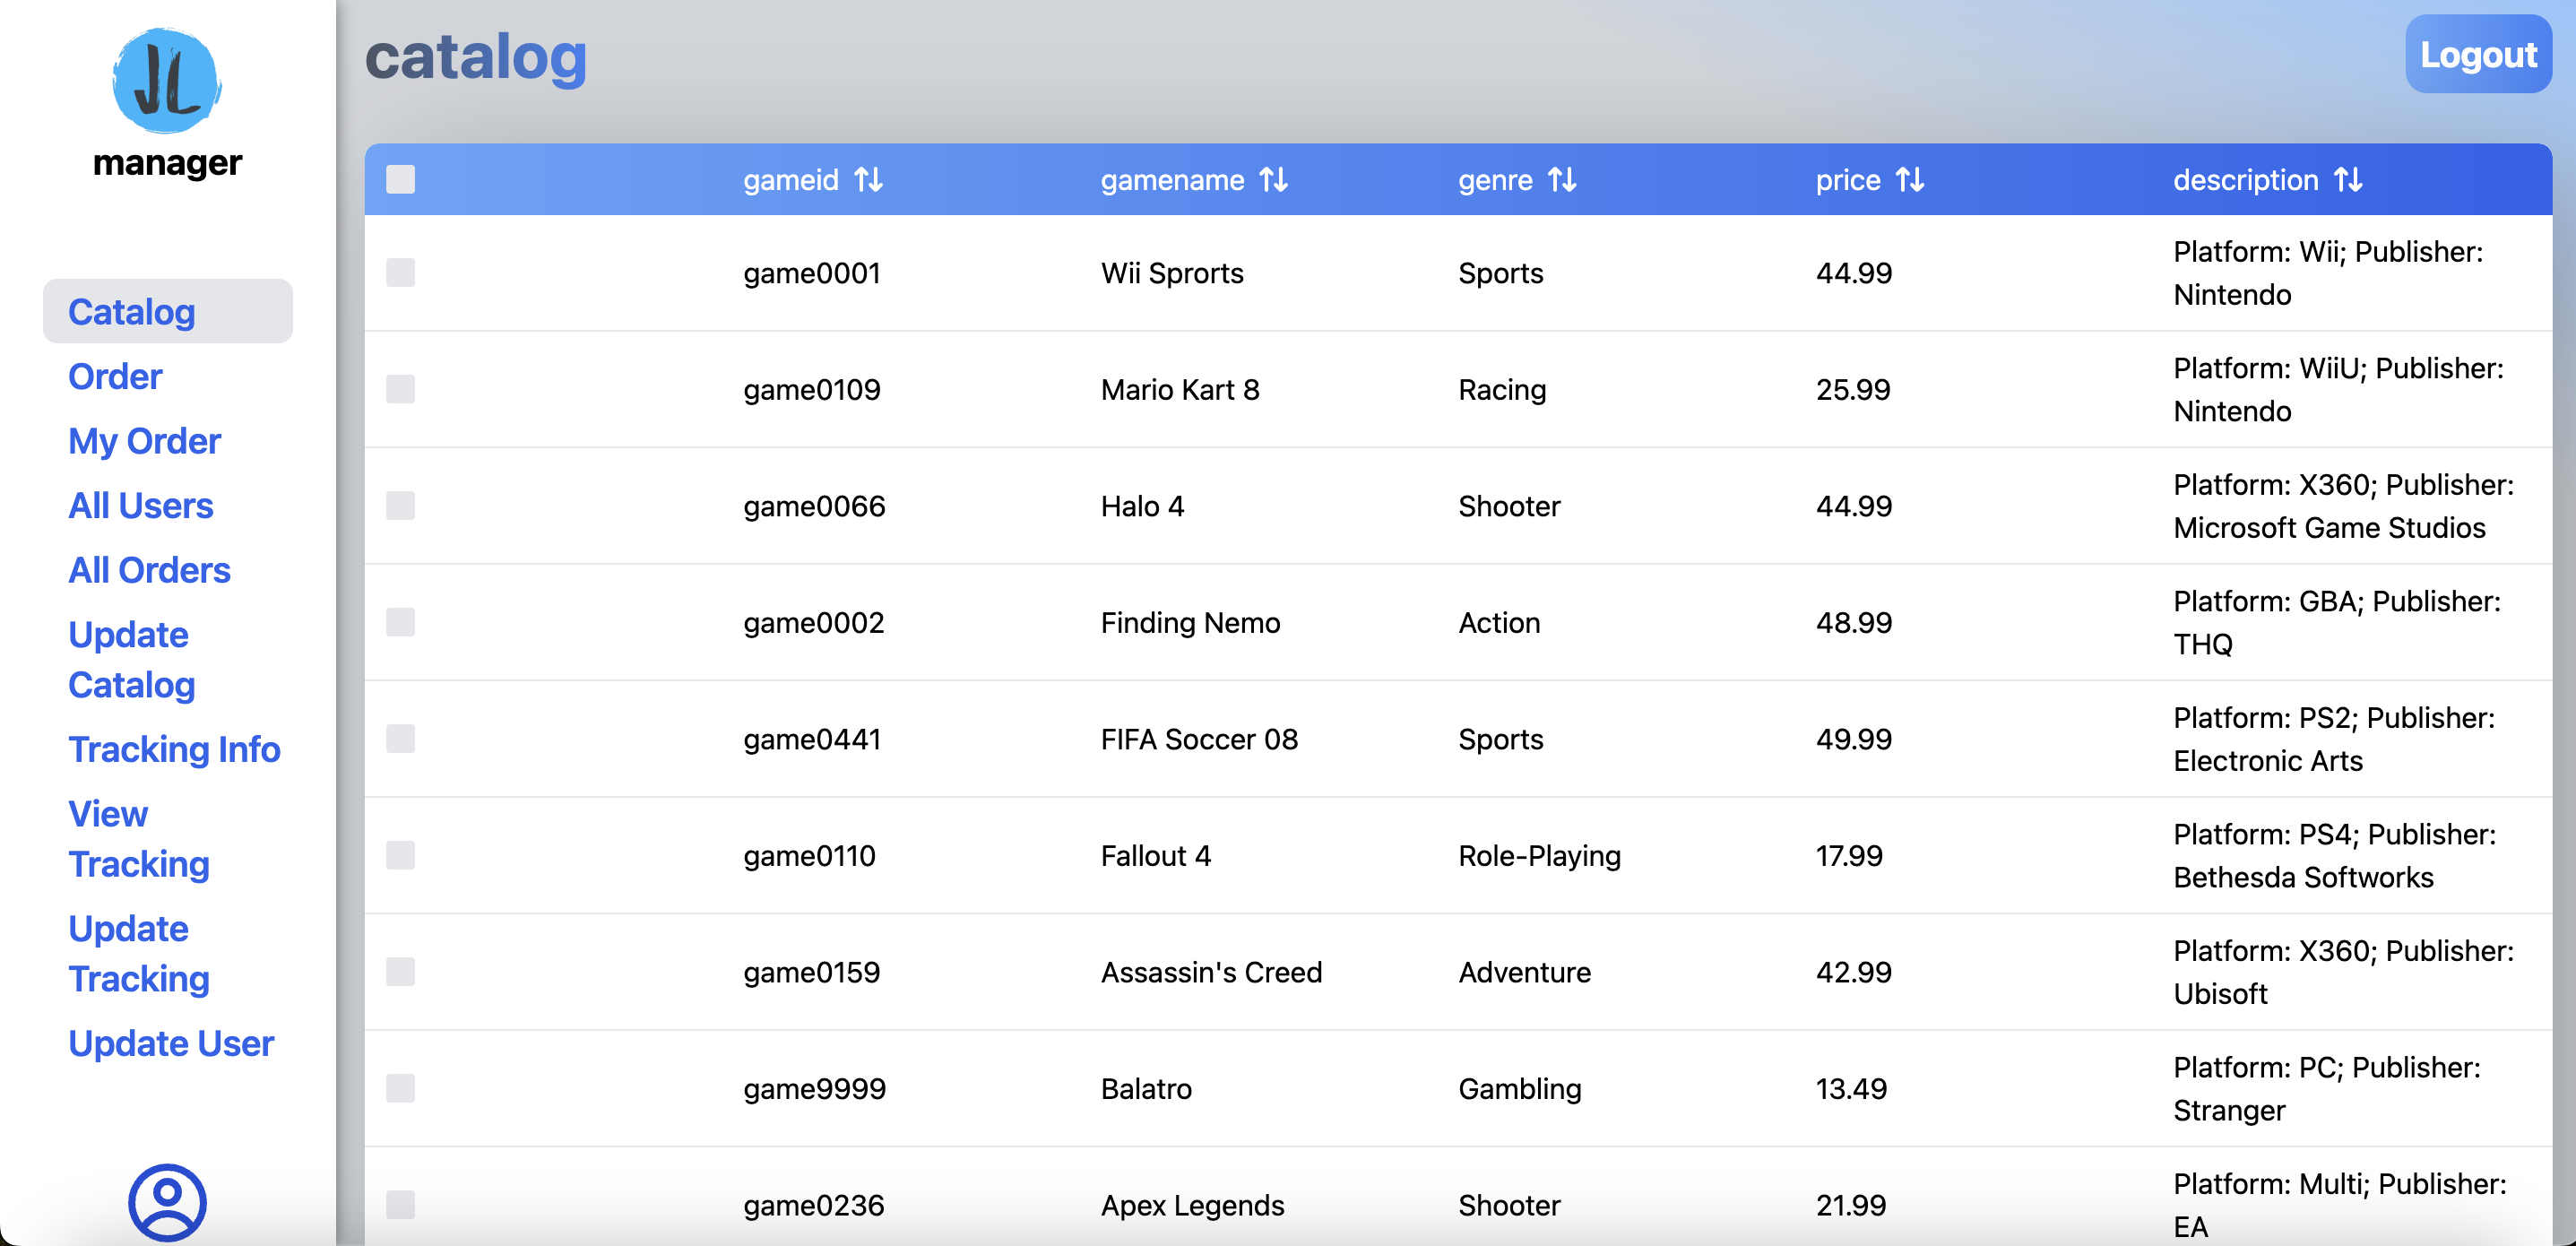Viewport: 2576px width, 1246px height.
Task: Open the user profile icon in sidebar
Action: (166, 1204)
